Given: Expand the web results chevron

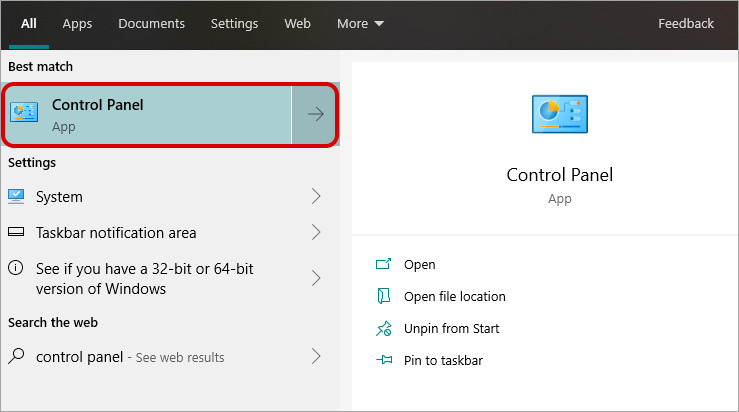Looking at the screenshot, I should pyautogui.click(x=316, y=356).
